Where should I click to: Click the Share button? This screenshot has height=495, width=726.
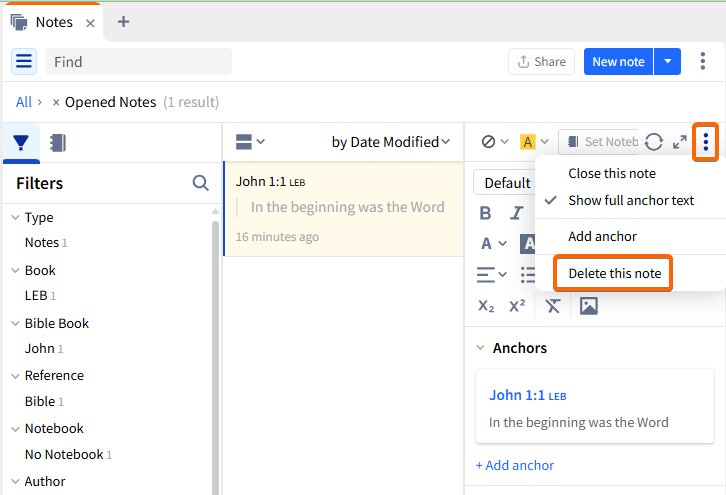(x=541, y=61)
